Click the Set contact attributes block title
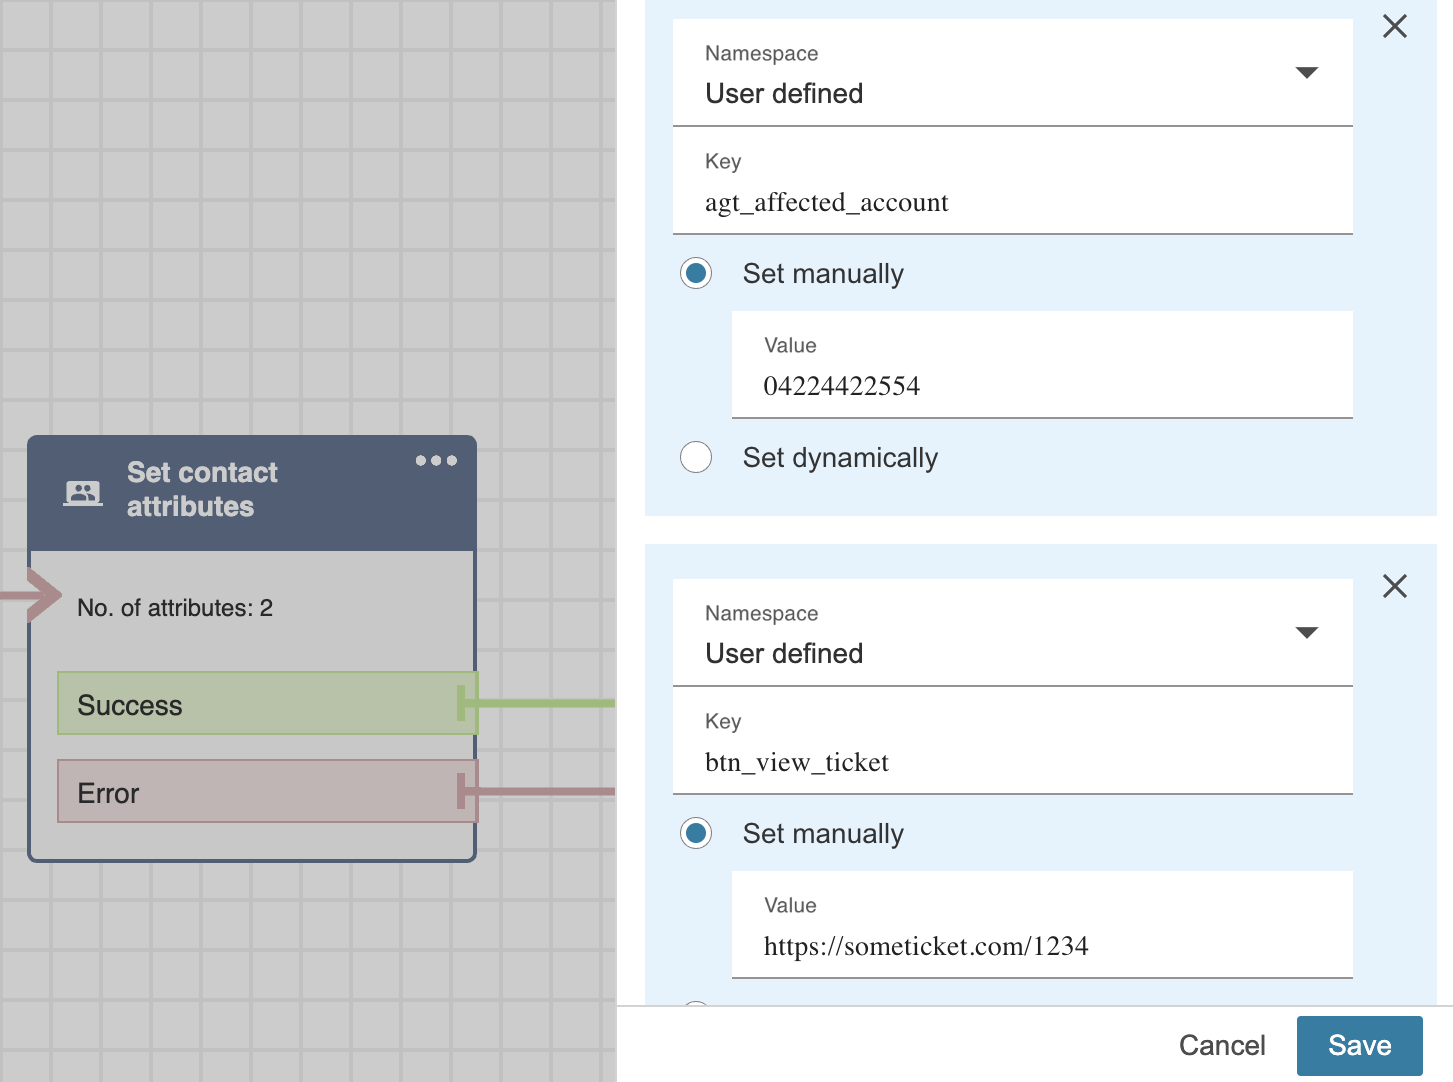Screen dimensions: 1453x1082 [202, 490]
